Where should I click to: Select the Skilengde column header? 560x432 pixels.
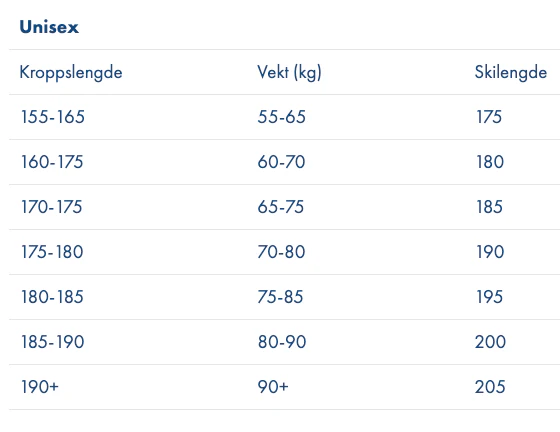pyautogui.click(x=511, y=72)
